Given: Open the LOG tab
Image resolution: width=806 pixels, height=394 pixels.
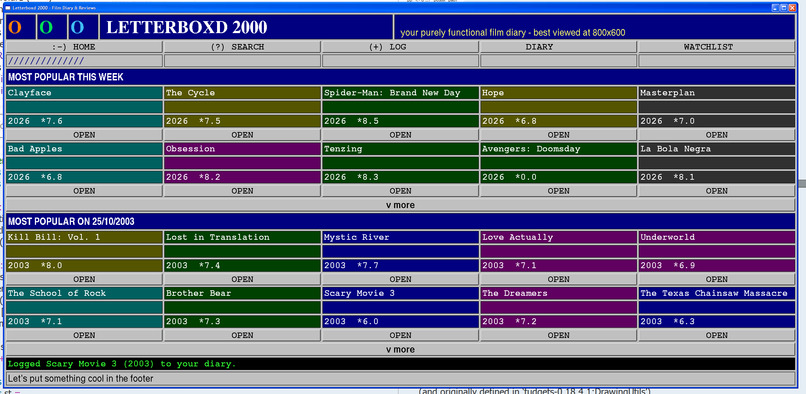Looking at the screenshot, I should [400, 47].
